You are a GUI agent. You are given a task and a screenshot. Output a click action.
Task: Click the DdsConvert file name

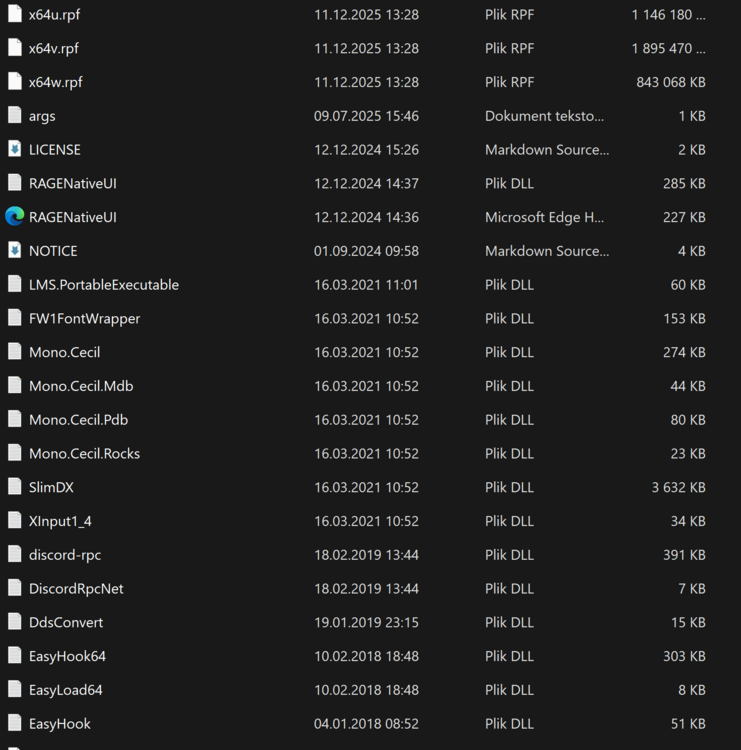(x=66, y=622)
